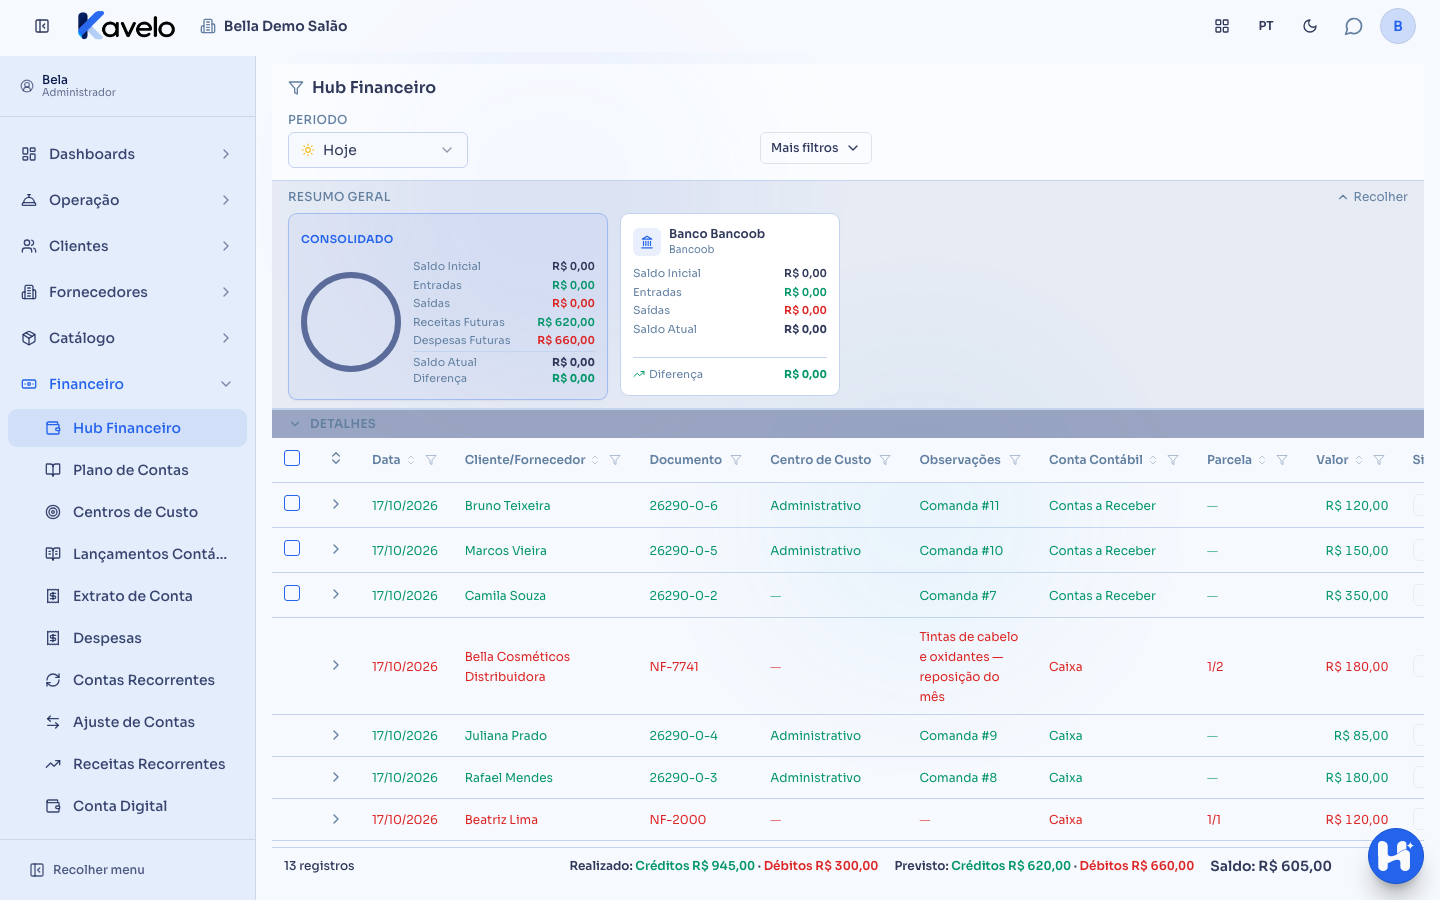The image size is (1440, 900).
Task: Toggle expand-all rows arrows in table header
Action: click(x=336, y=458)
